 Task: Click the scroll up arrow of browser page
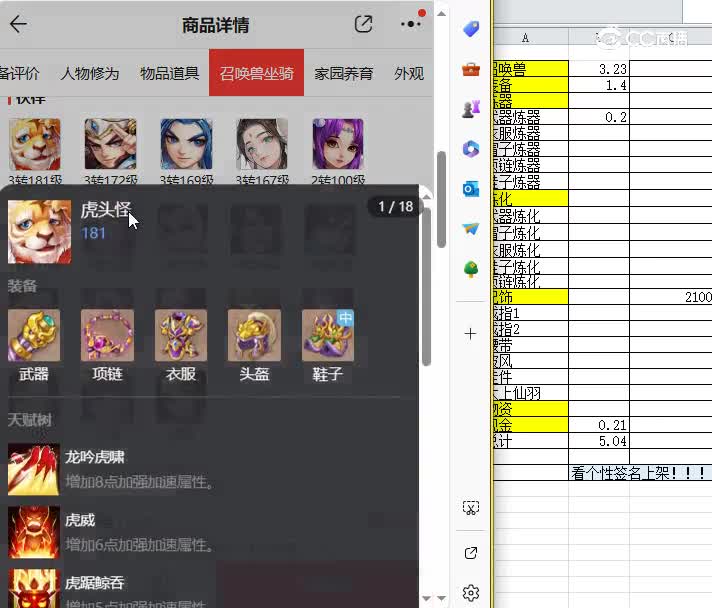tap(441, 14)
